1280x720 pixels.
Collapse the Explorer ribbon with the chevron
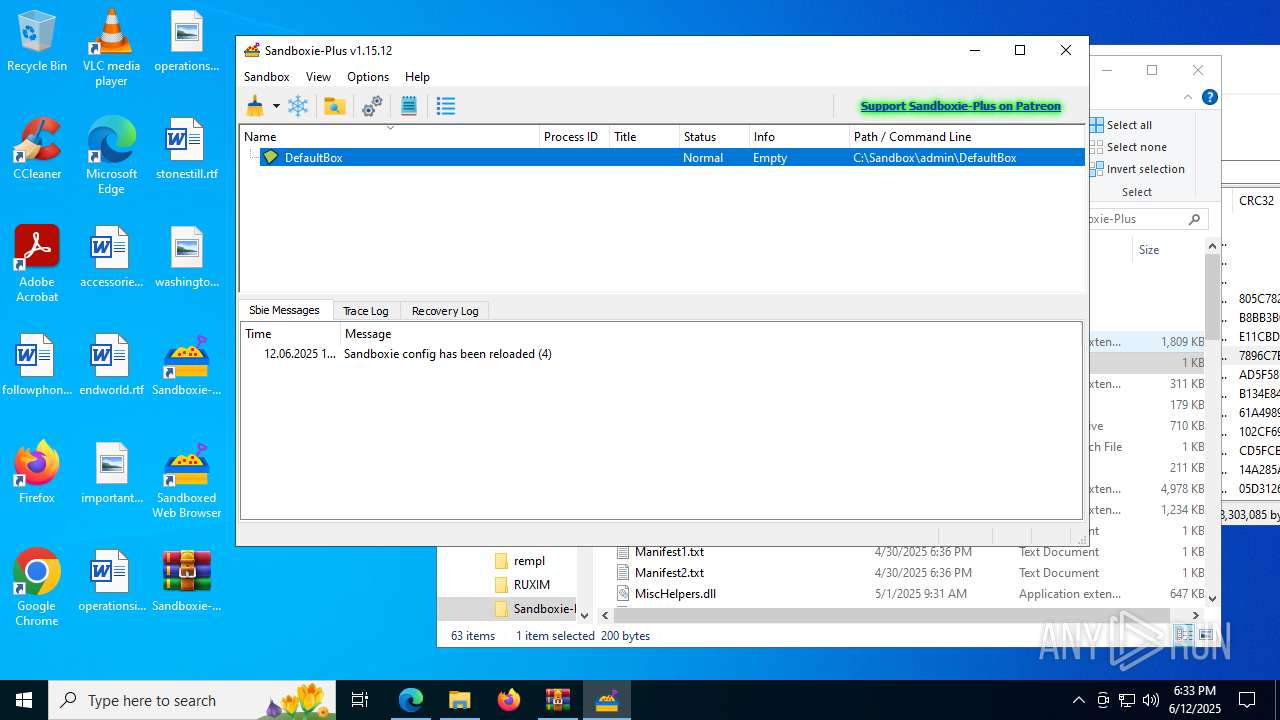coord(1188,97)
